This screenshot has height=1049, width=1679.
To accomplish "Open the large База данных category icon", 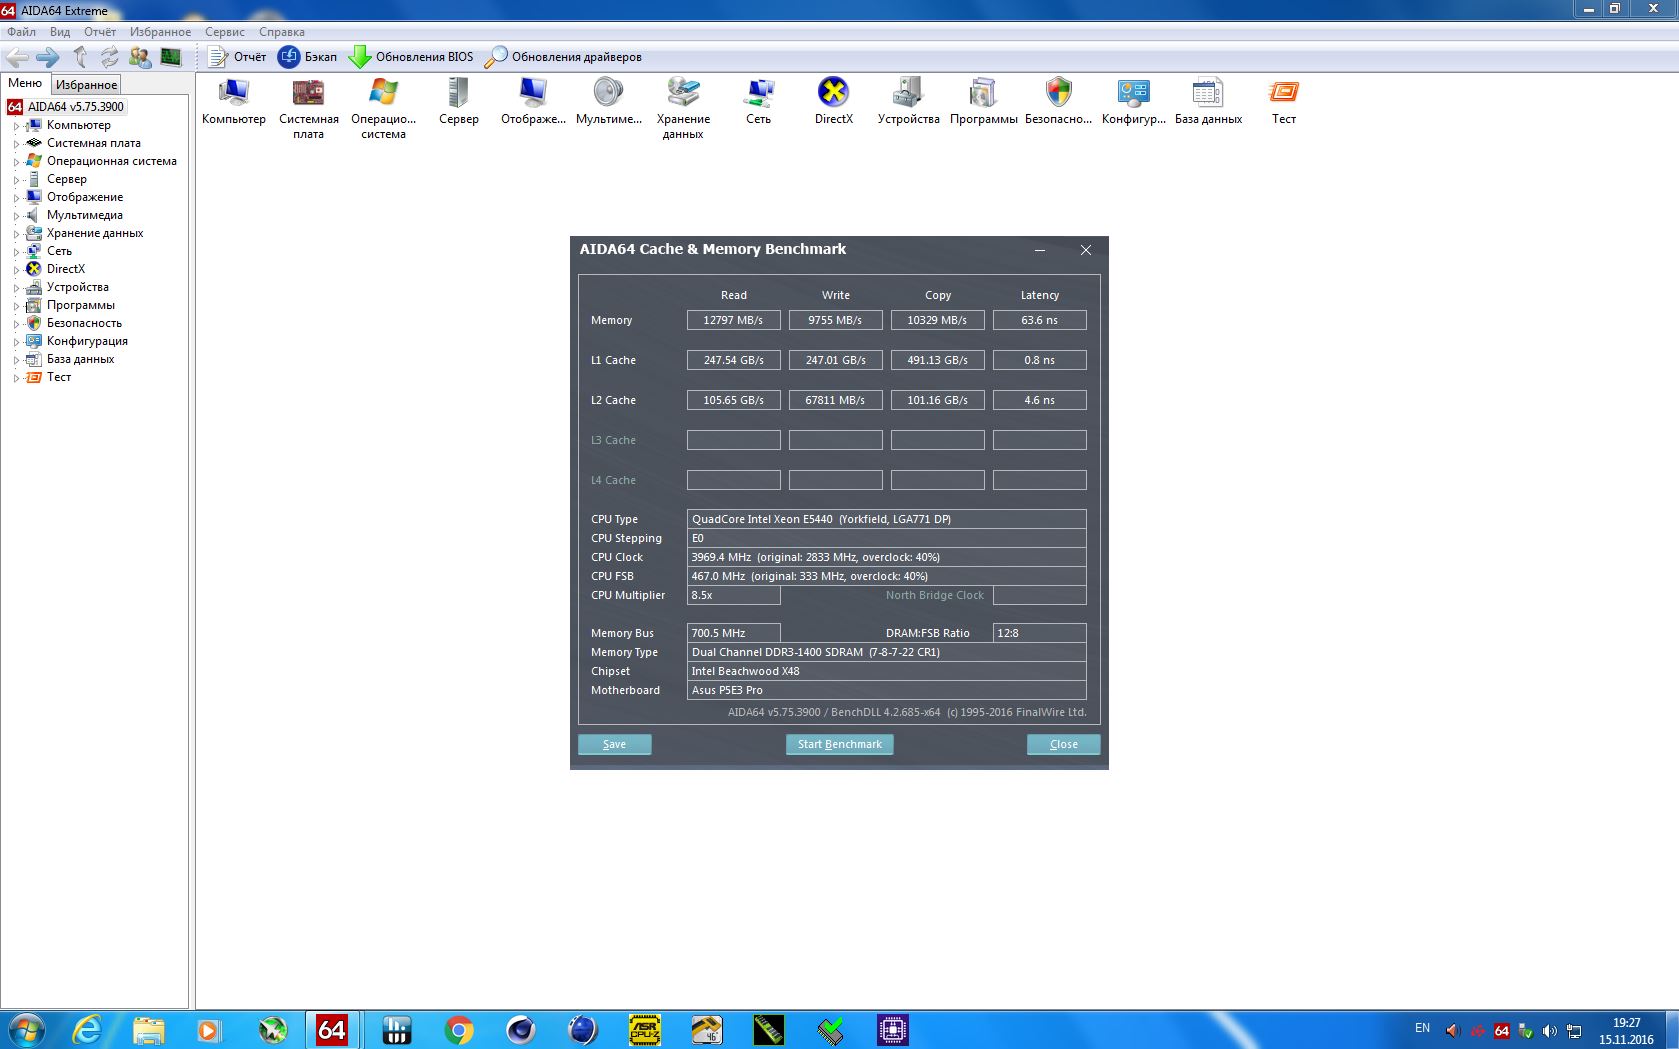I will pos(1208,101).
